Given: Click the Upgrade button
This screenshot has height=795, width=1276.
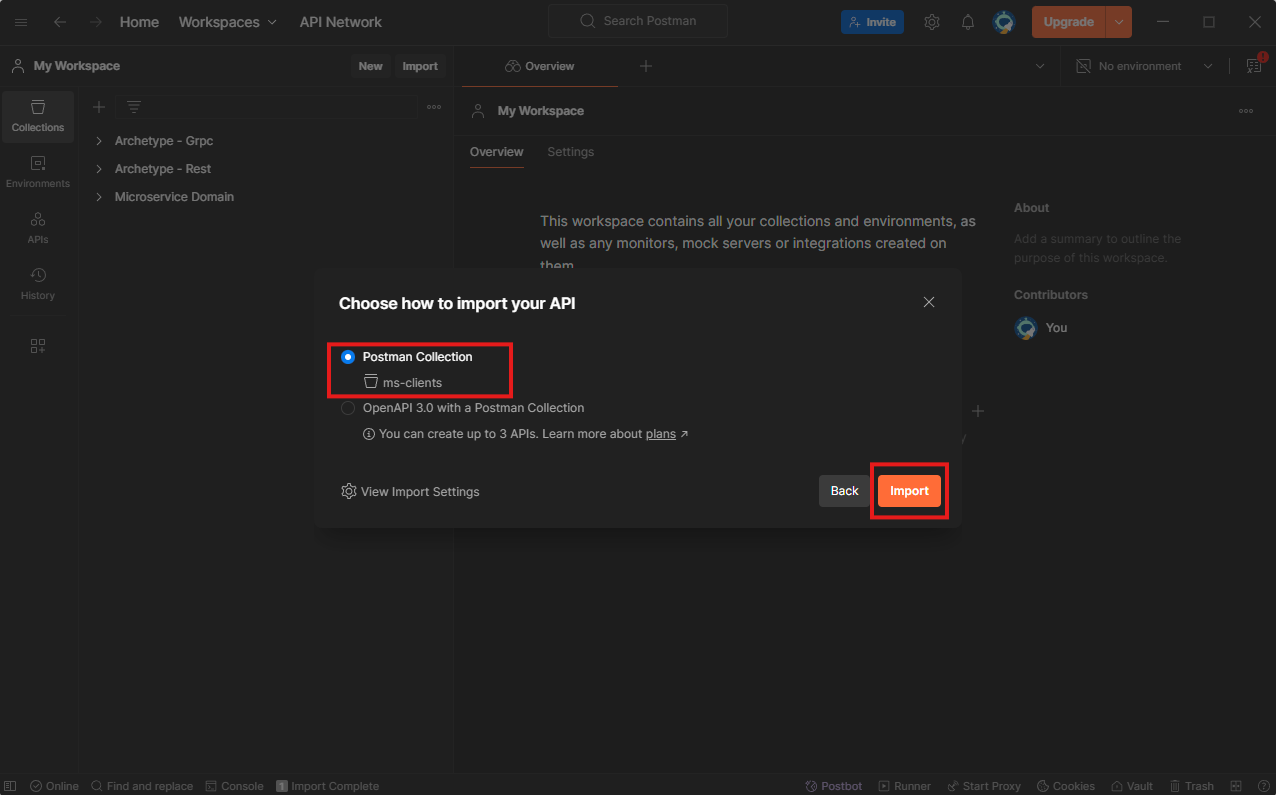Looking at the screenshot, I should (x=1069, y=22).
